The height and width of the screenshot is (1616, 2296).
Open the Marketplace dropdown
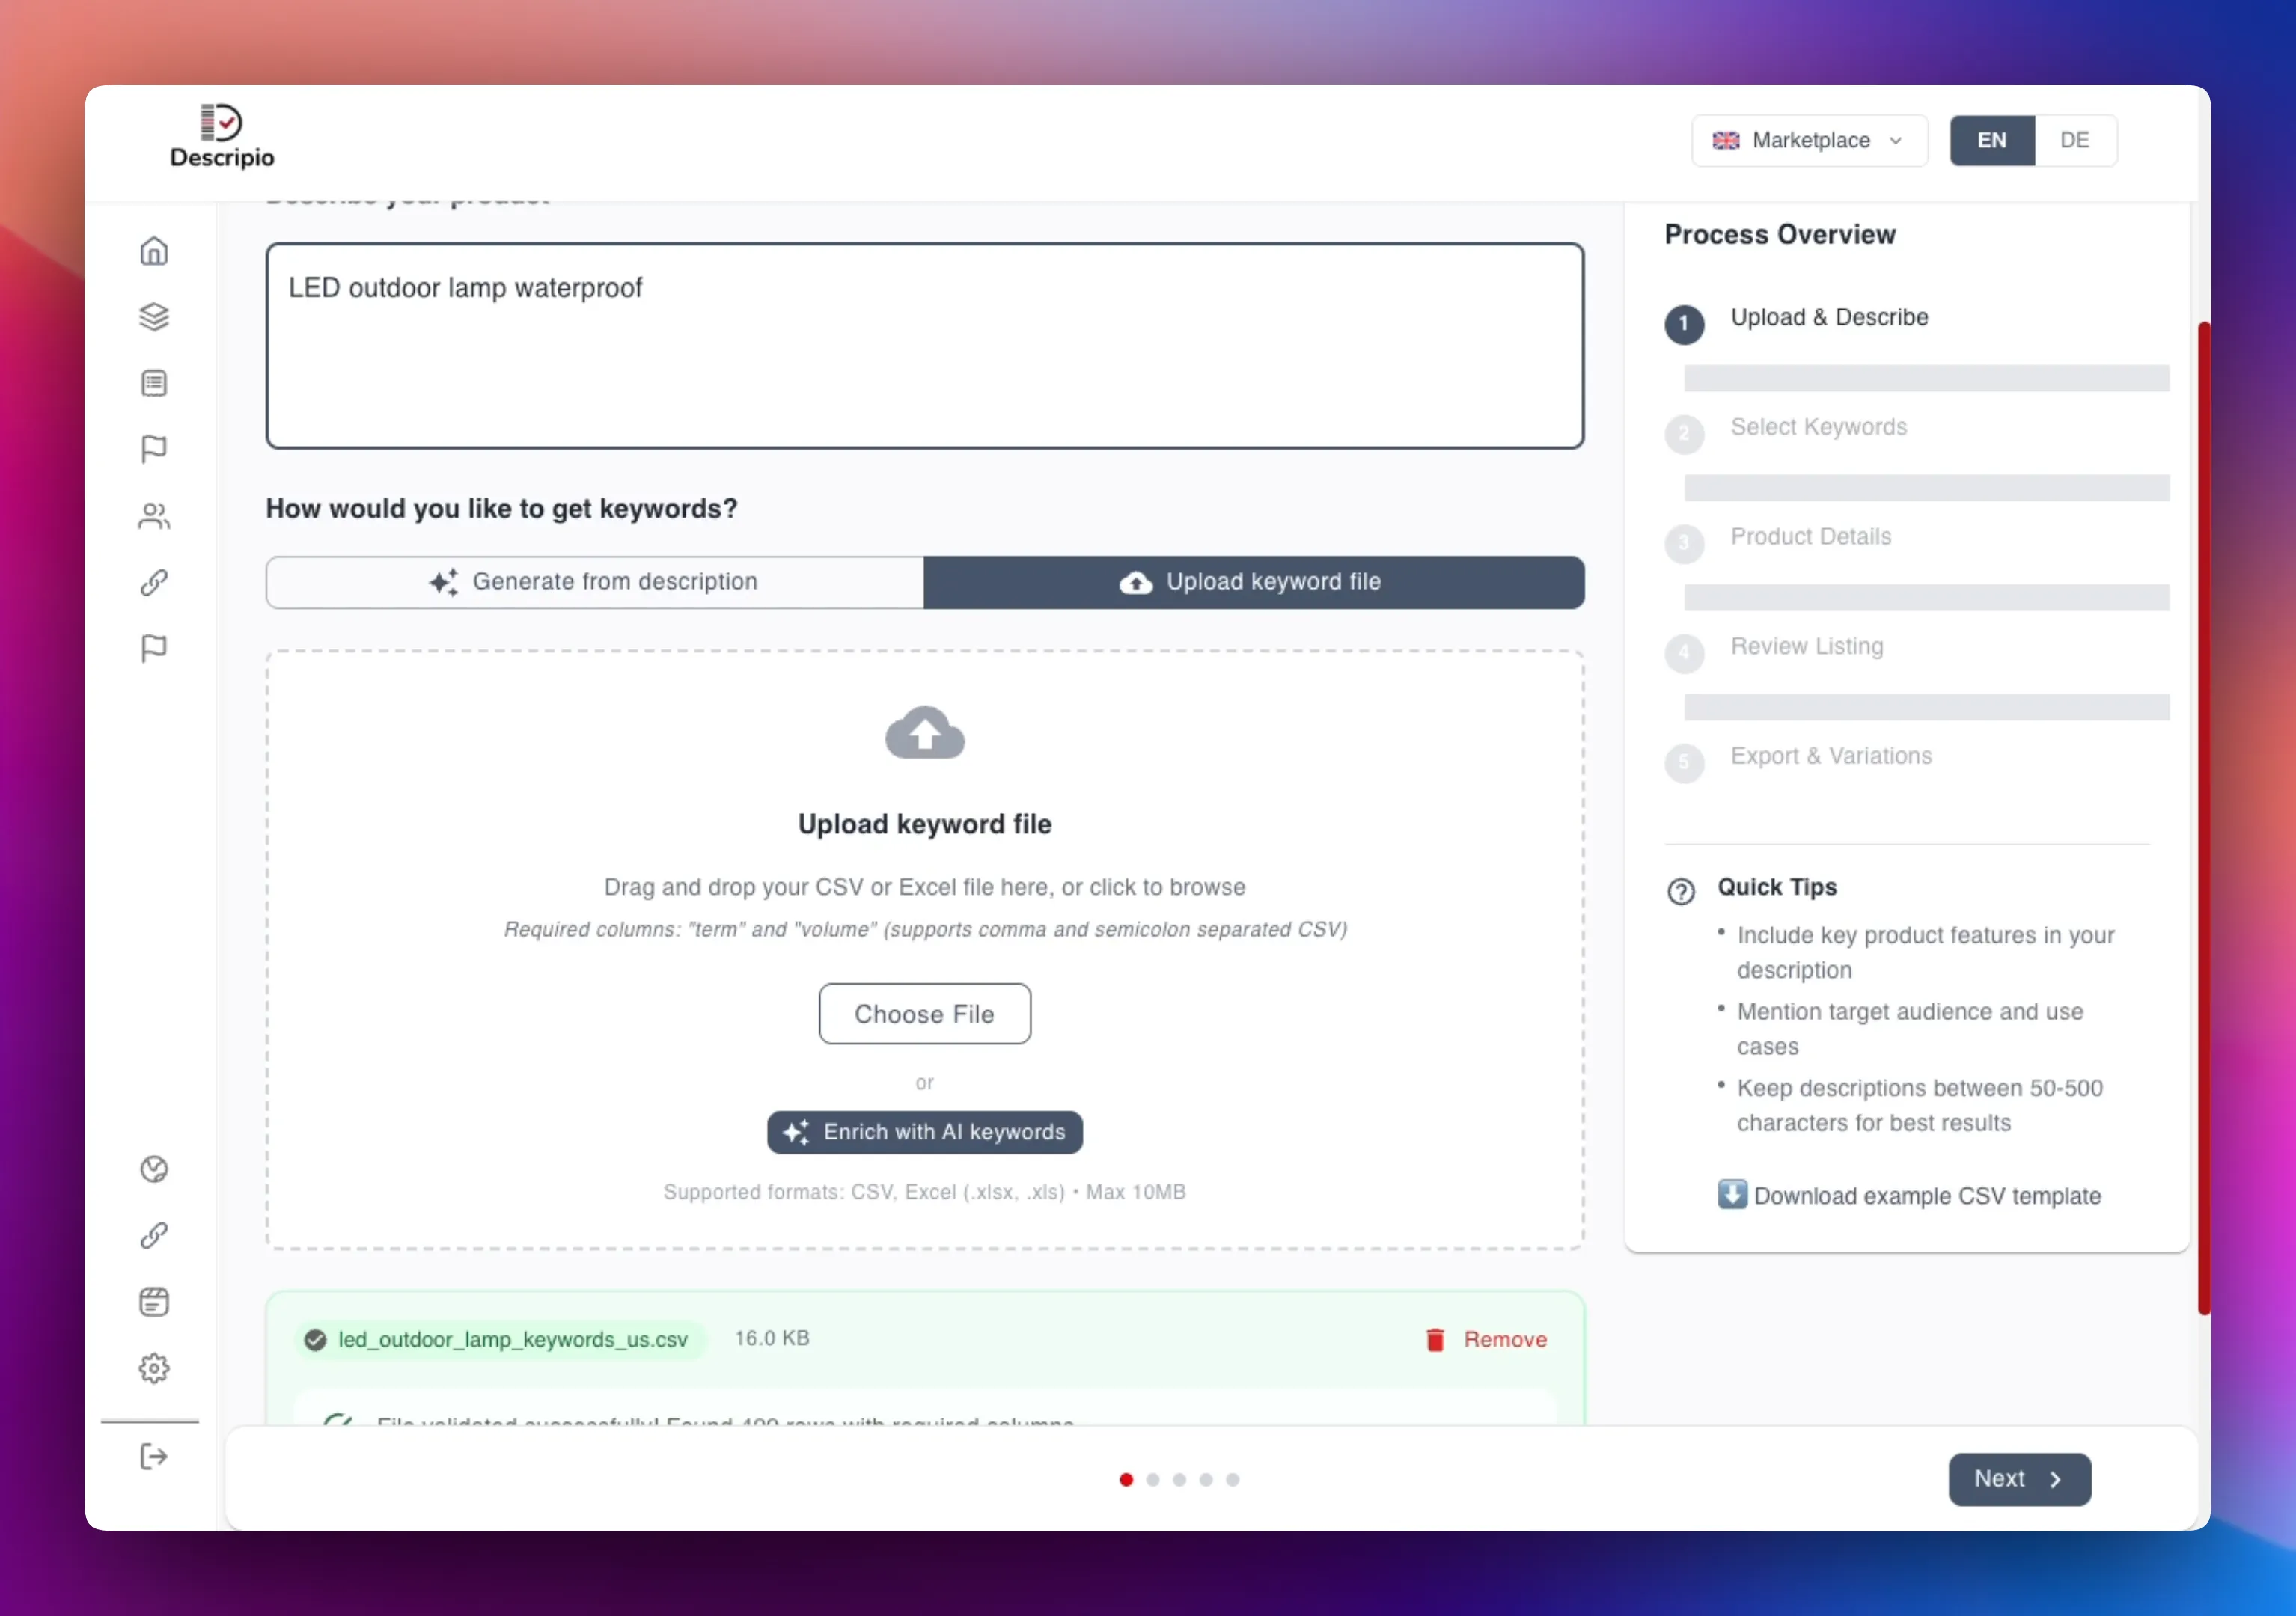click(1809, 140)
